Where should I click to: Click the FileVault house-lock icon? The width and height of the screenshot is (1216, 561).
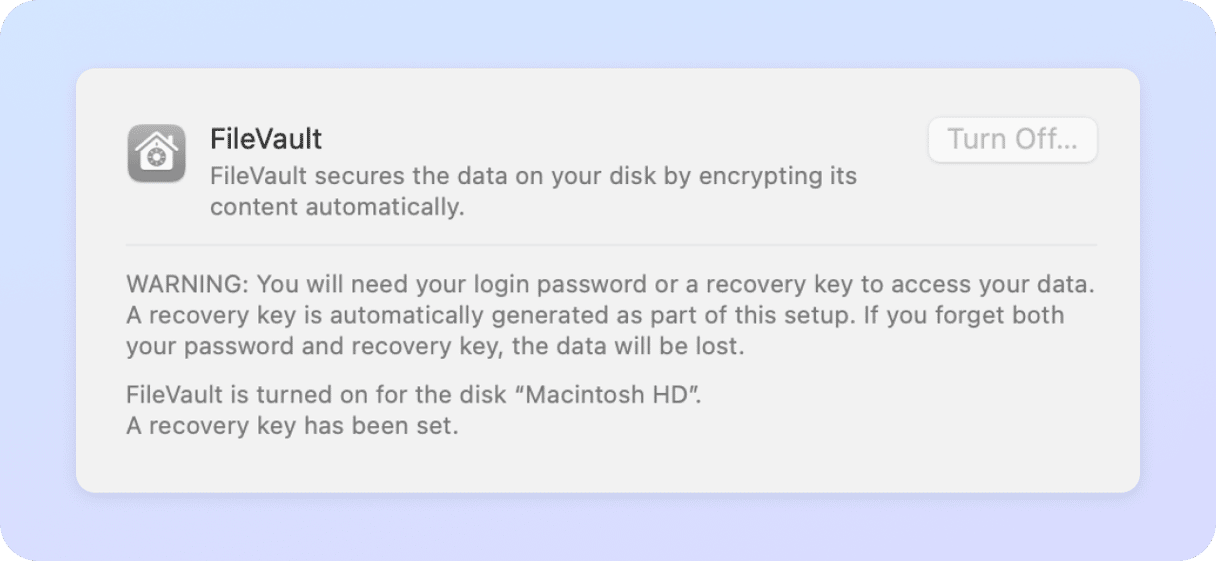pos(156,154)
